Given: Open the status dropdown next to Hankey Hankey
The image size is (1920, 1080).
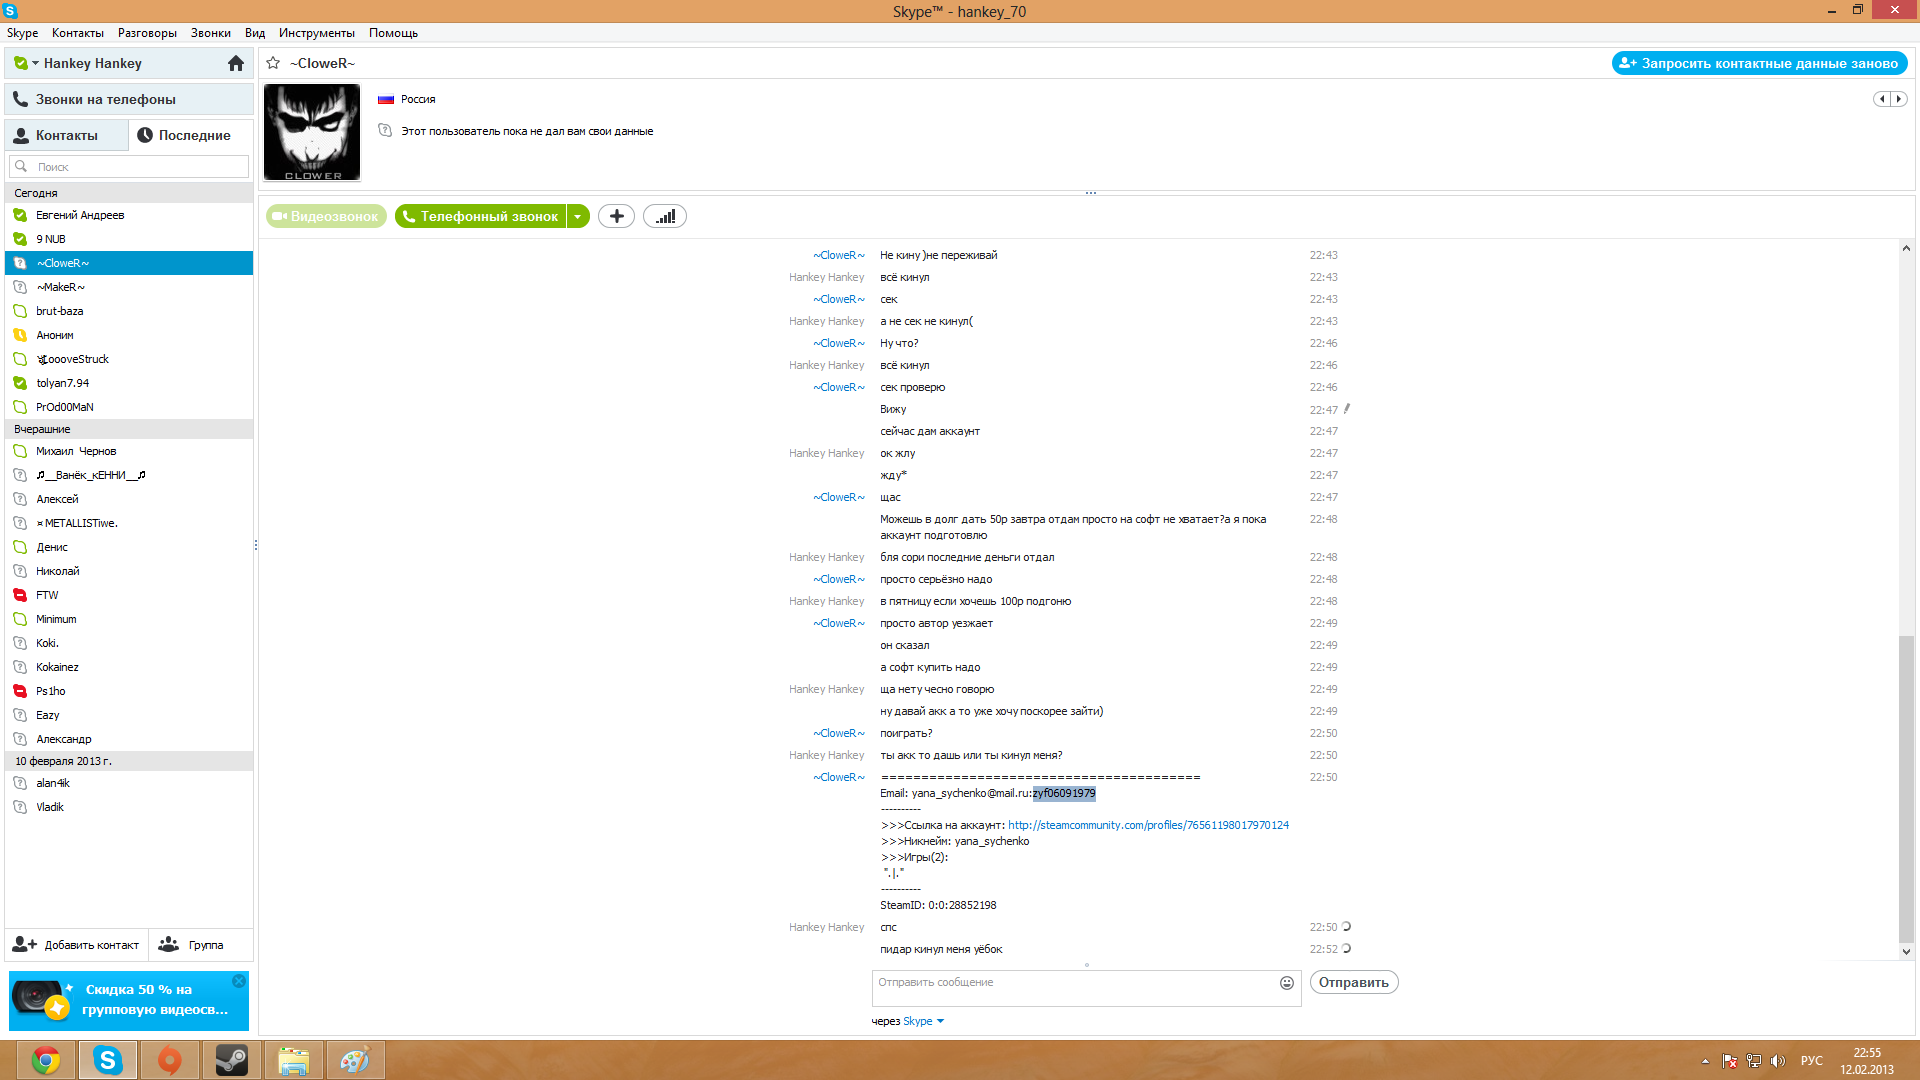Looking at the screenshot, I should (x=35, y=63).
